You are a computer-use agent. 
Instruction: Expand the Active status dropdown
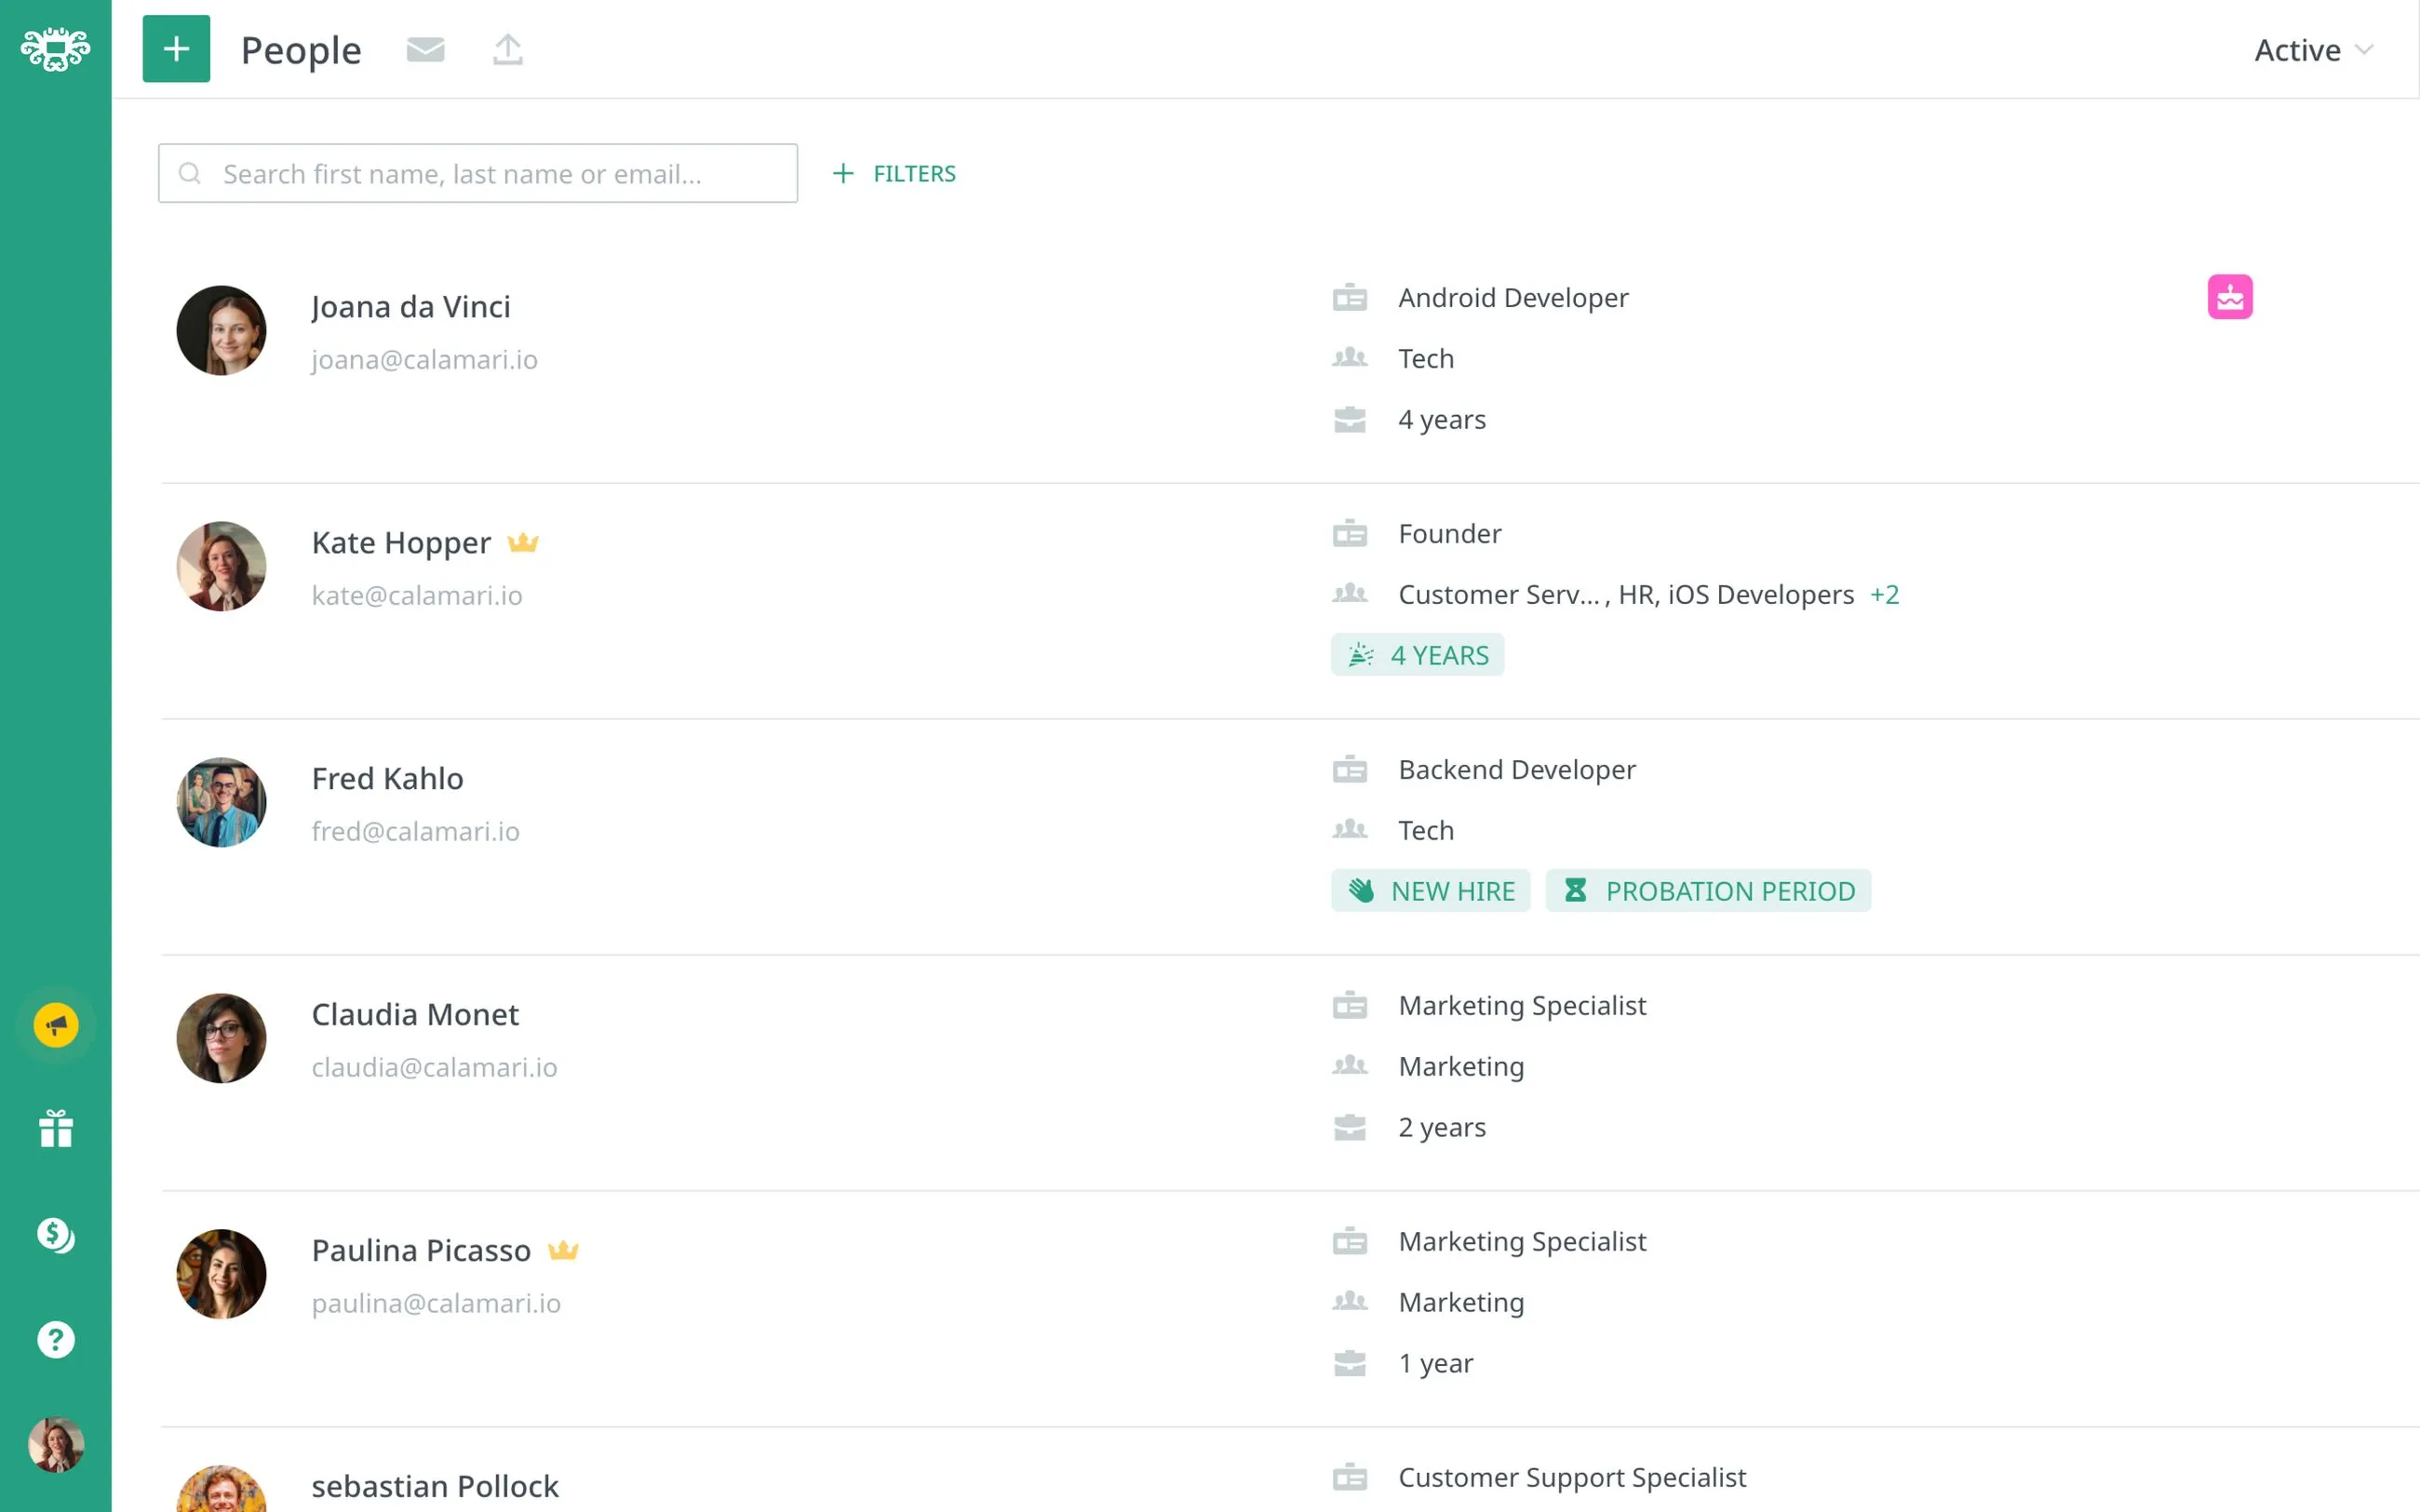click(2312, 50)
